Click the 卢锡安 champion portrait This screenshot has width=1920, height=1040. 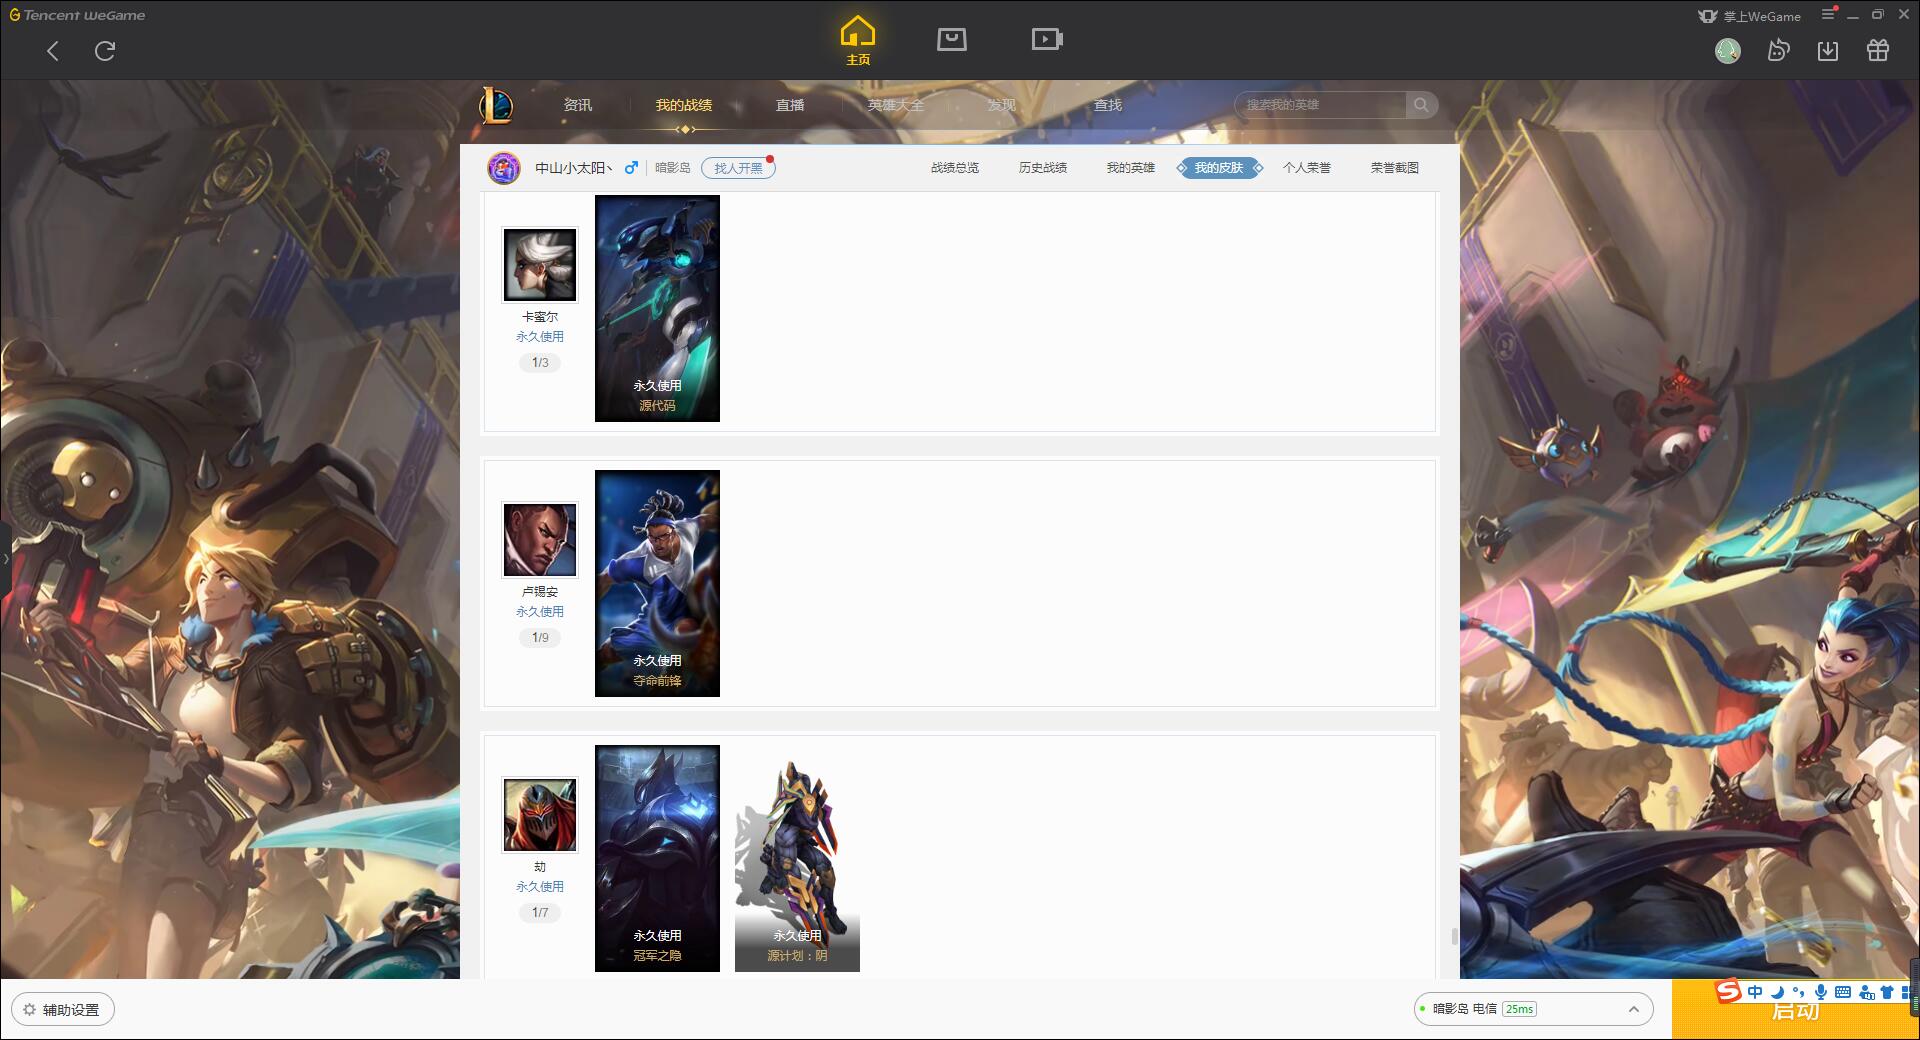tap(540, 540)
